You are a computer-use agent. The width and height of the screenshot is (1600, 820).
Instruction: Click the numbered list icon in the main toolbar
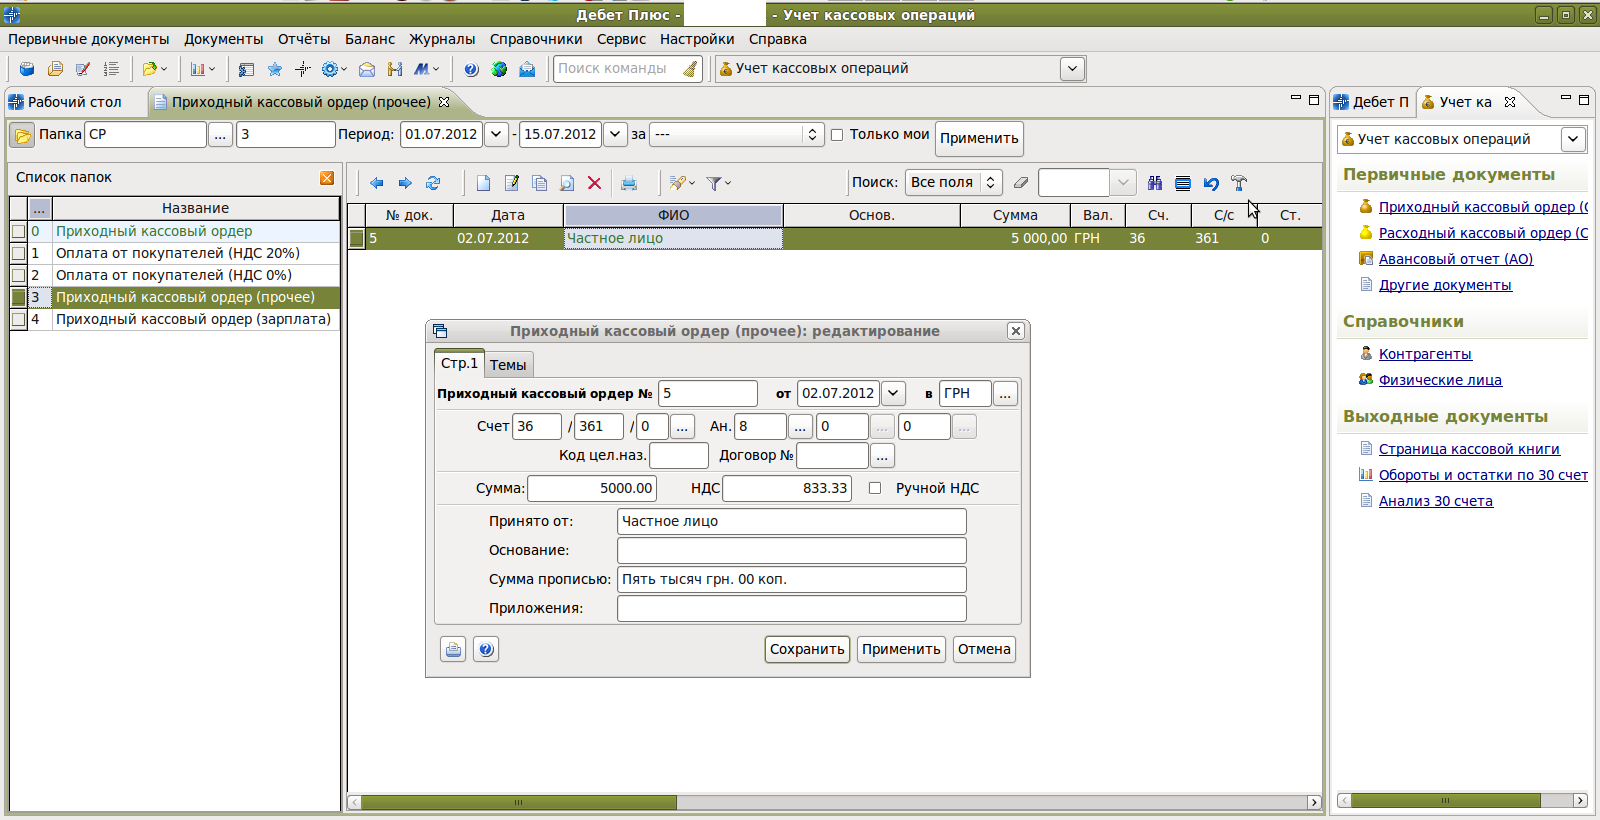111,69
